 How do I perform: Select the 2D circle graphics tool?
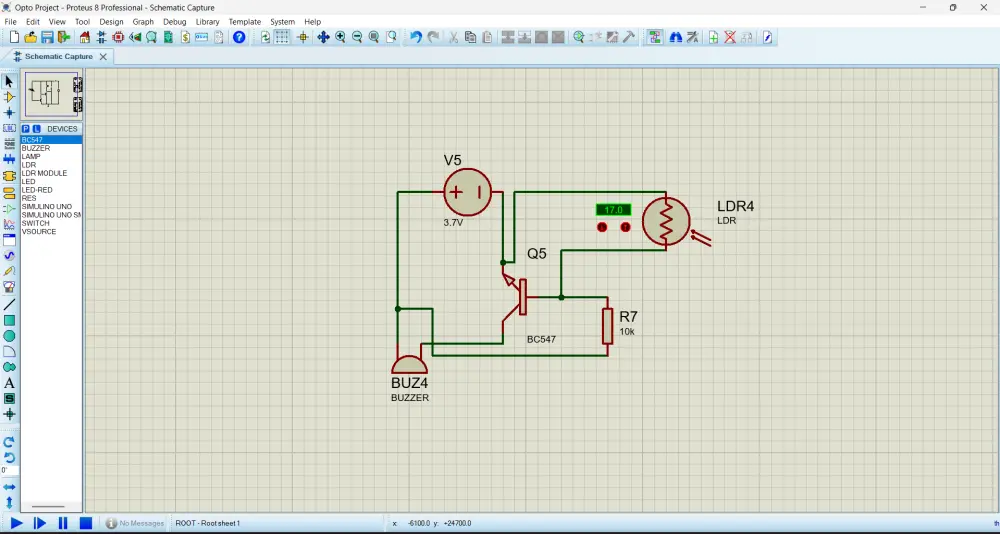click(x=9, y=336)
